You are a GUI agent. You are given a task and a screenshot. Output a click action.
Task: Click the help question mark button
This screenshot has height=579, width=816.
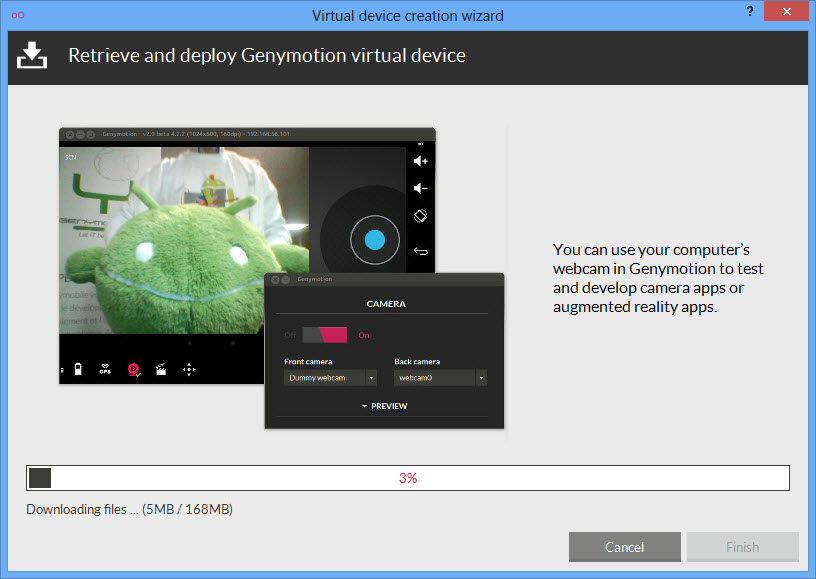(x=749, y=11)
